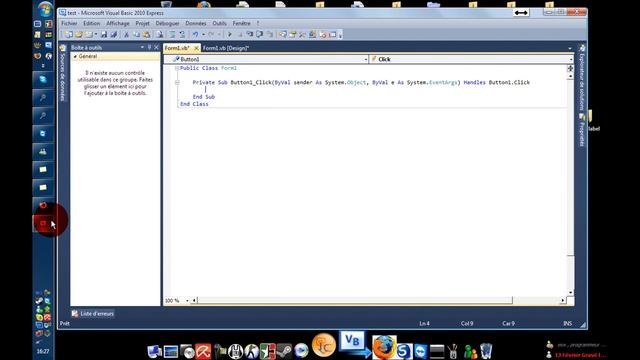Open the Undo history dropdown arrow
The width and height of the screenshot is (640, 360).
click(x=203, y=35)
